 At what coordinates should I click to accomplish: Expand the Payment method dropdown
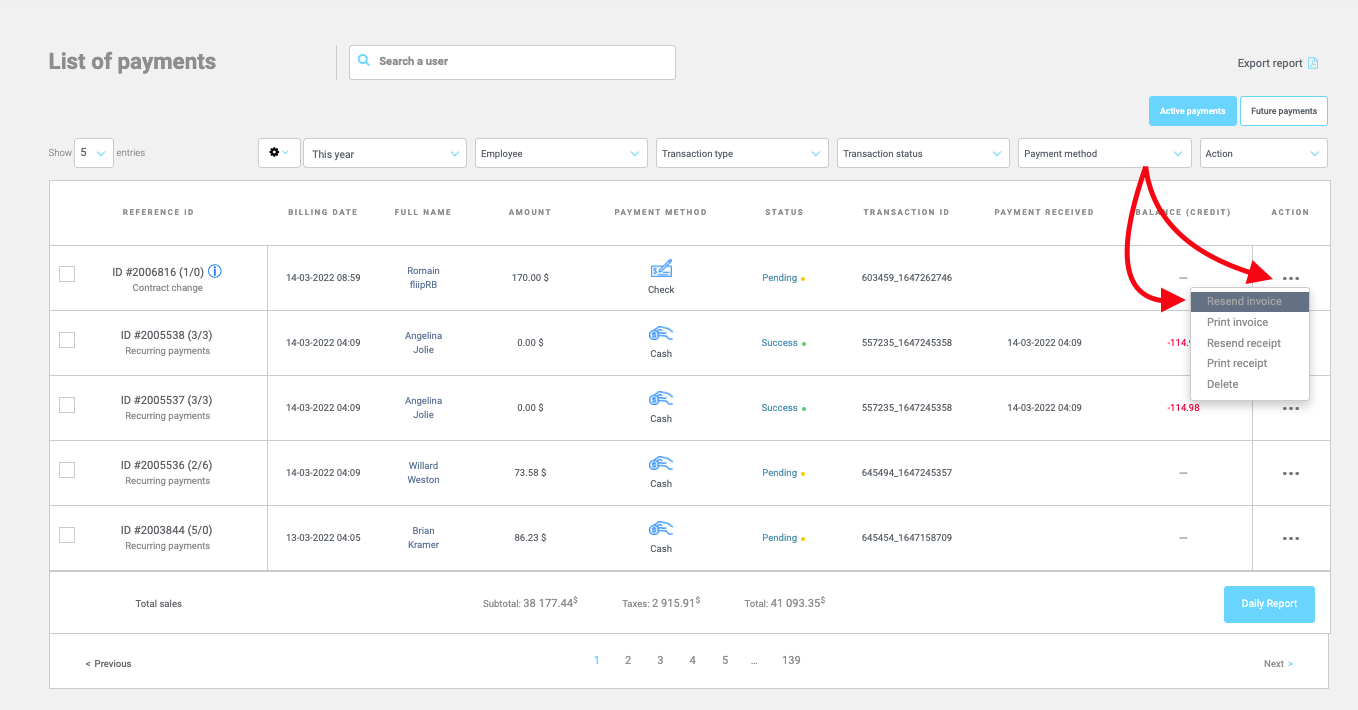tap(1104, 153)
